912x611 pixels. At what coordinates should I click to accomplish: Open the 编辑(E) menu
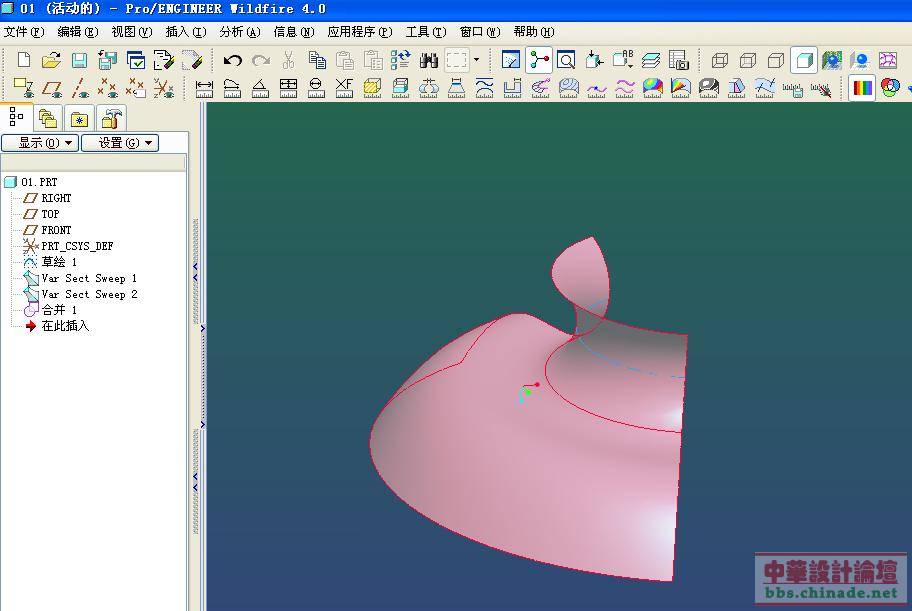78,32
